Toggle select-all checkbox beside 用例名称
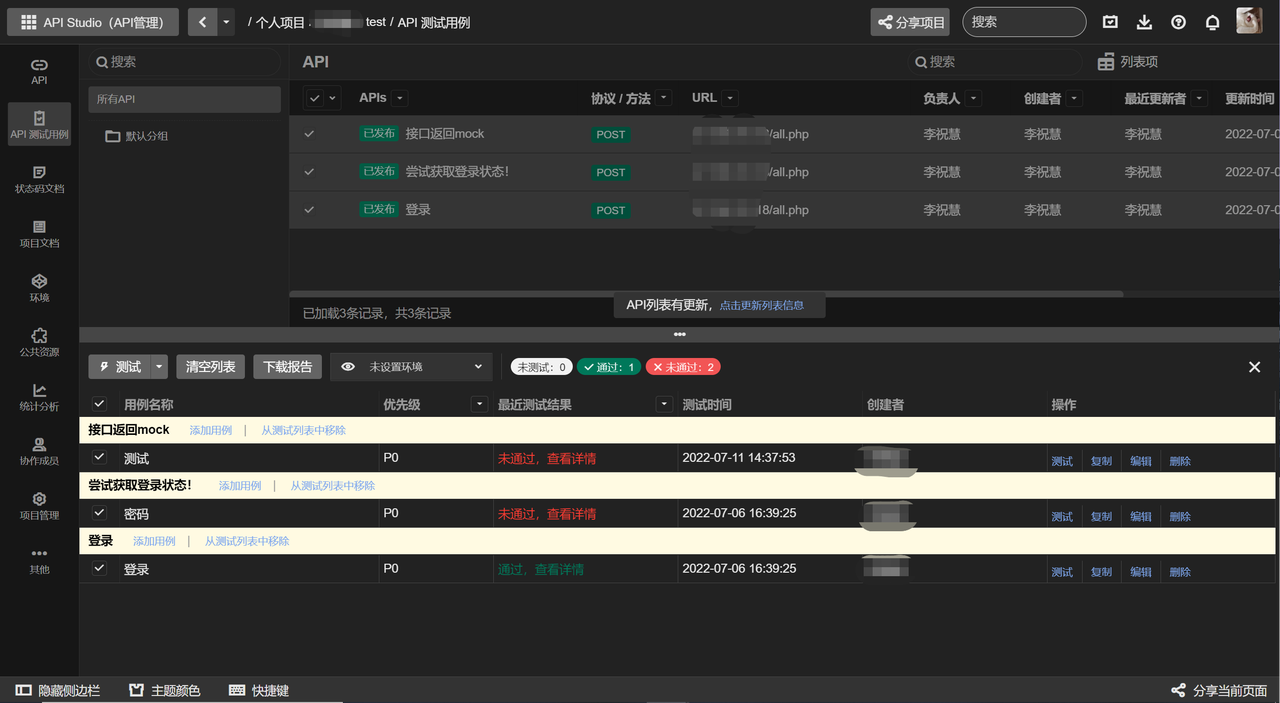The width and height of the screenshot is (1280, 703). 99,404
